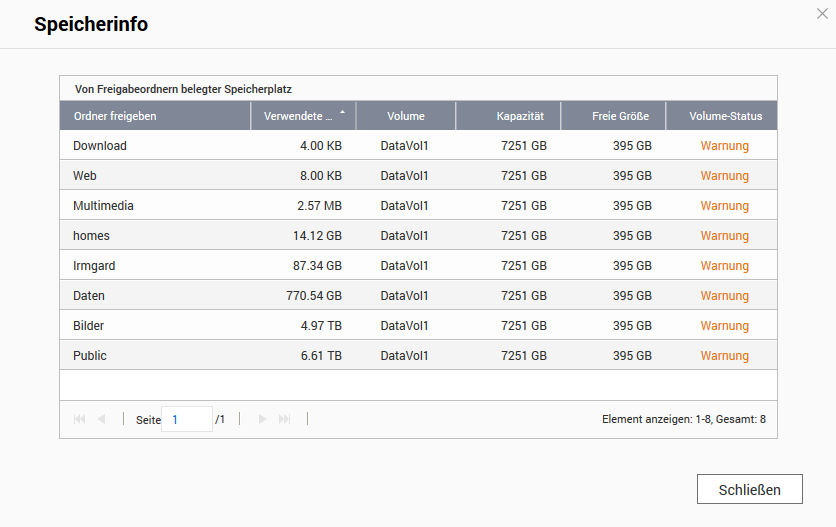This screenshot has width=836, height=527.
Task: Close the Speicherinfo dialog with X
Action: click(822, 14)
